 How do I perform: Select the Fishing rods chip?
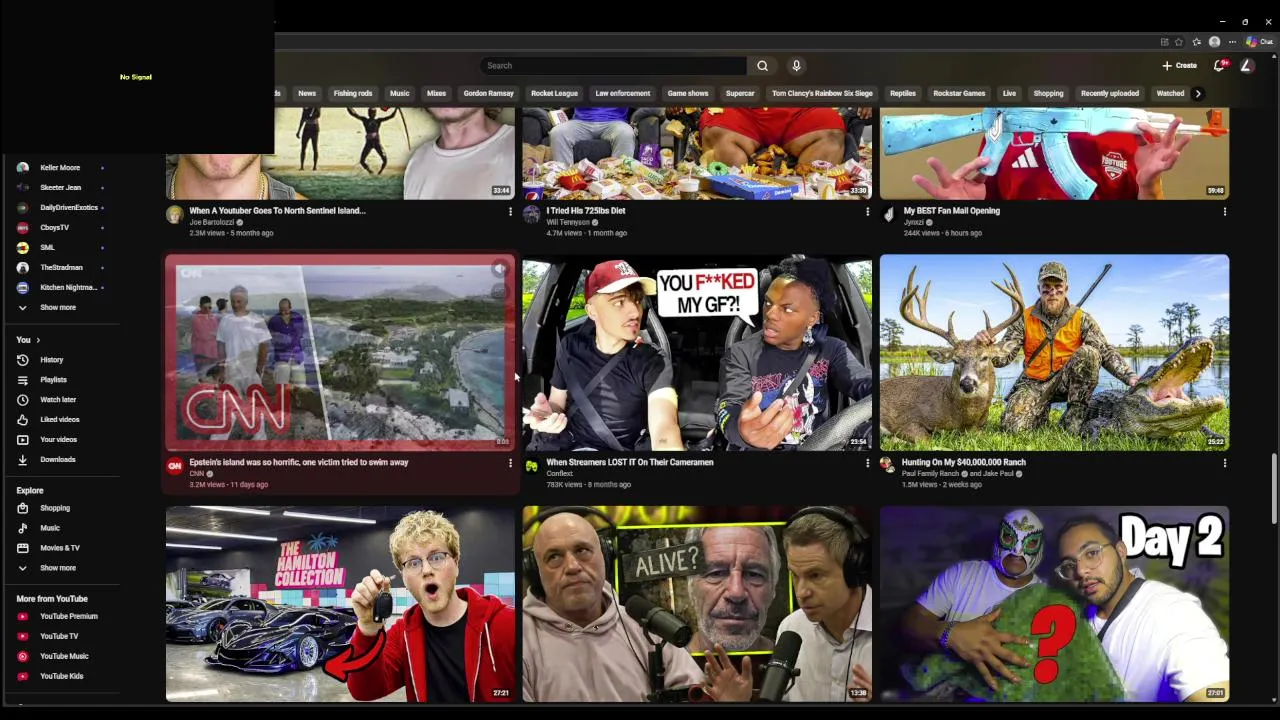[x=353, y=94]
